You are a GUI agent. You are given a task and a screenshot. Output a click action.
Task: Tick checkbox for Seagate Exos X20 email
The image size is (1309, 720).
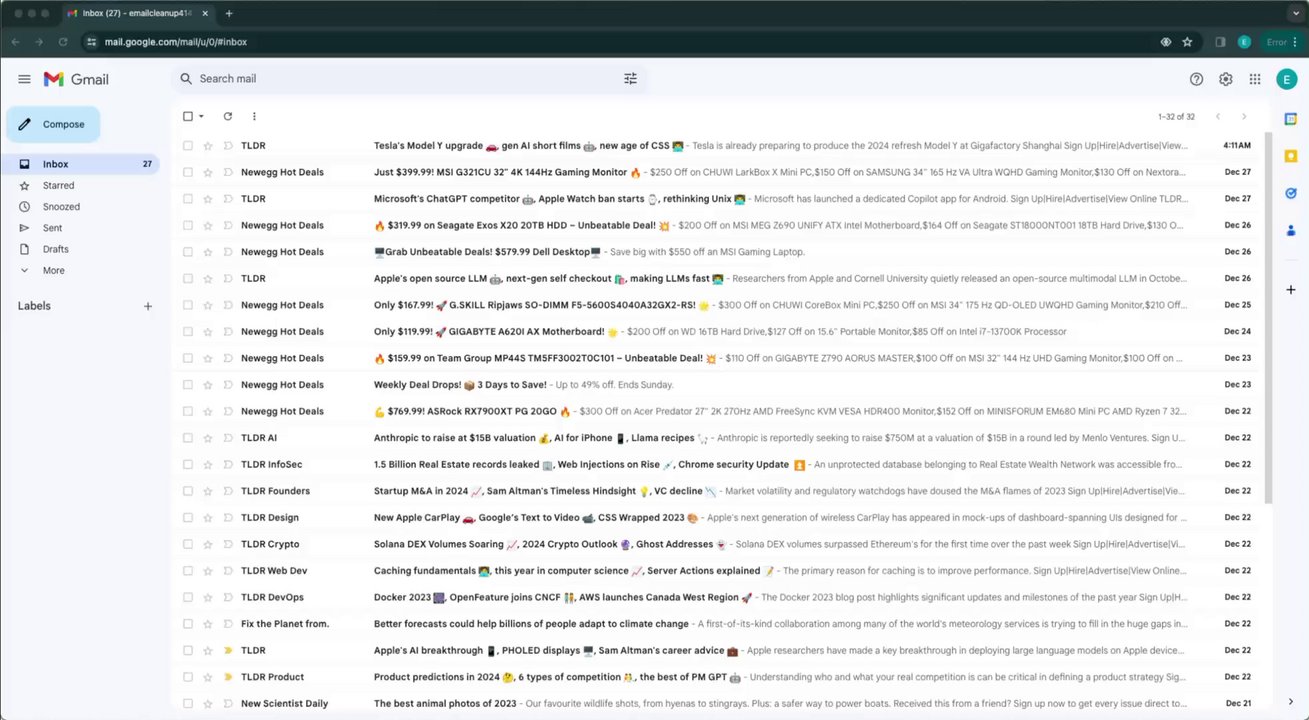click(x=187, y=225)
